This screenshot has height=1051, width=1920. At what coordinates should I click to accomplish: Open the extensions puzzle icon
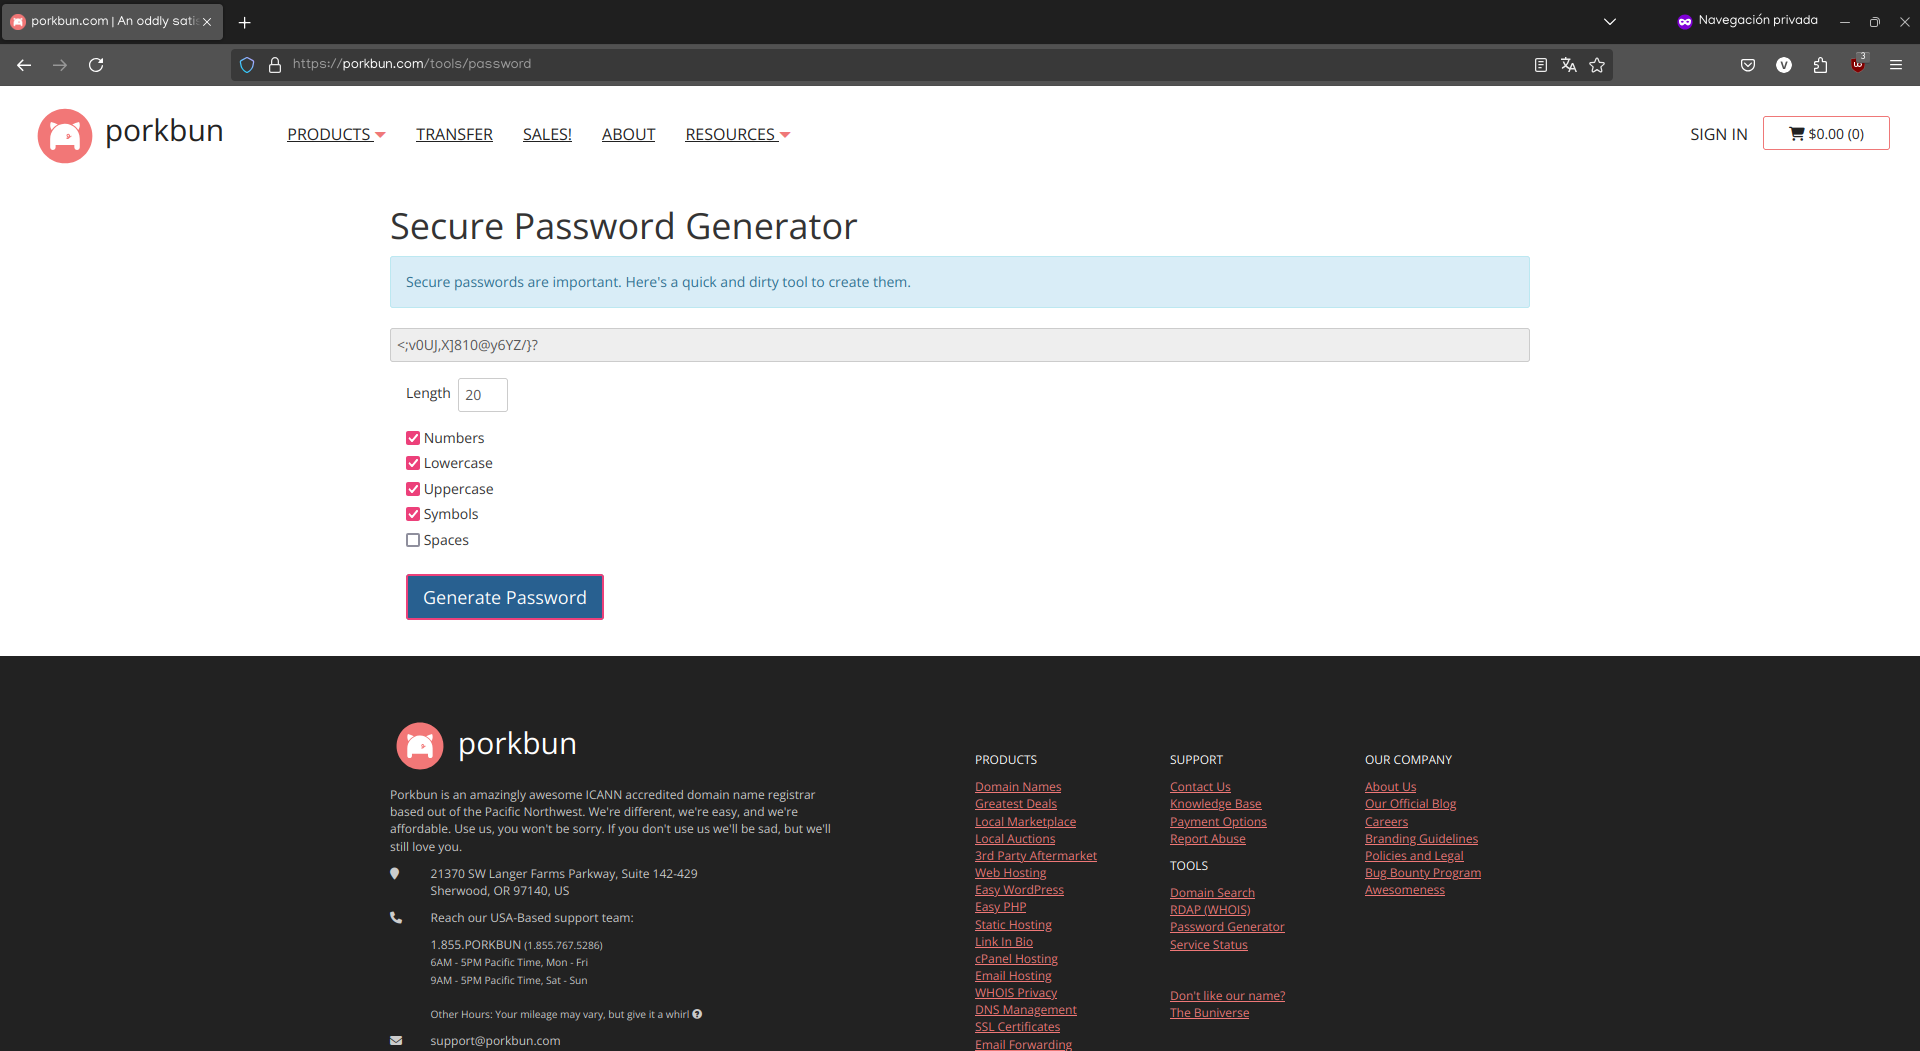point(1820,65)
